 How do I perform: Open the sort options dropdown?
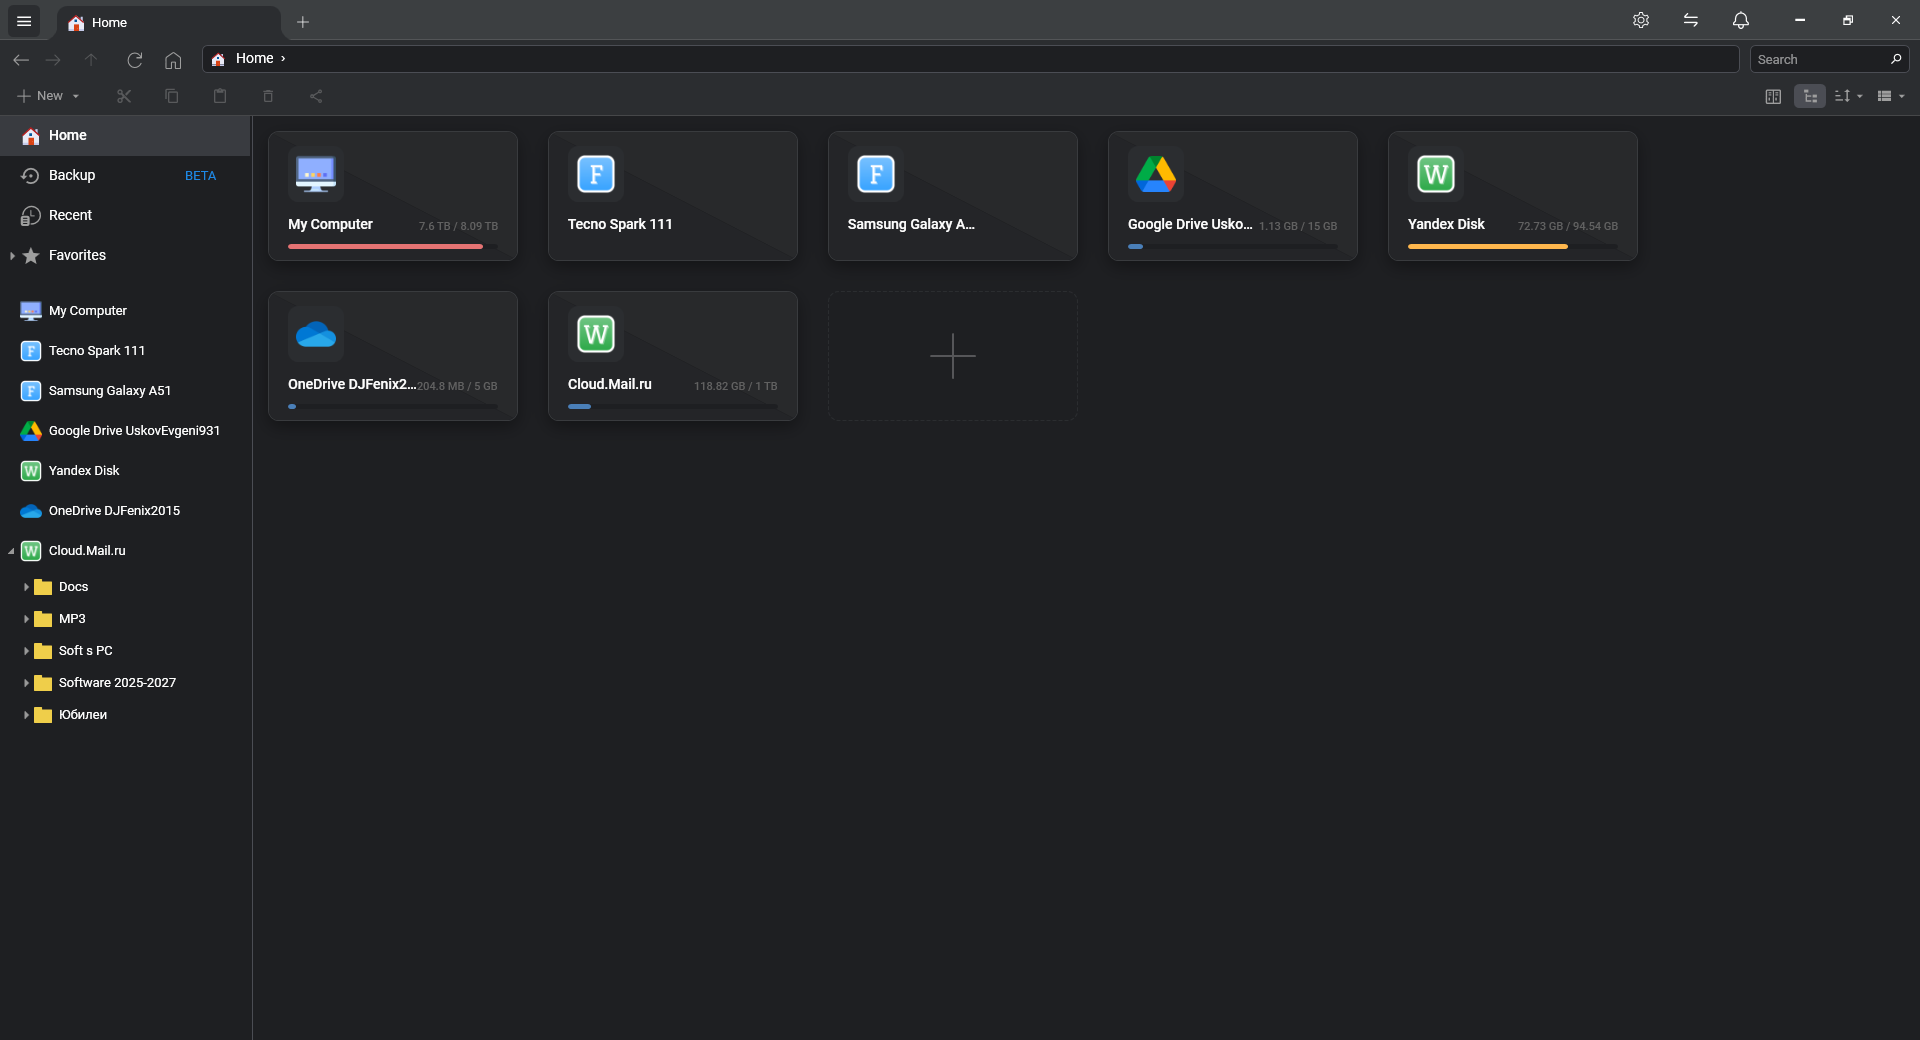tap(1848, 96)
